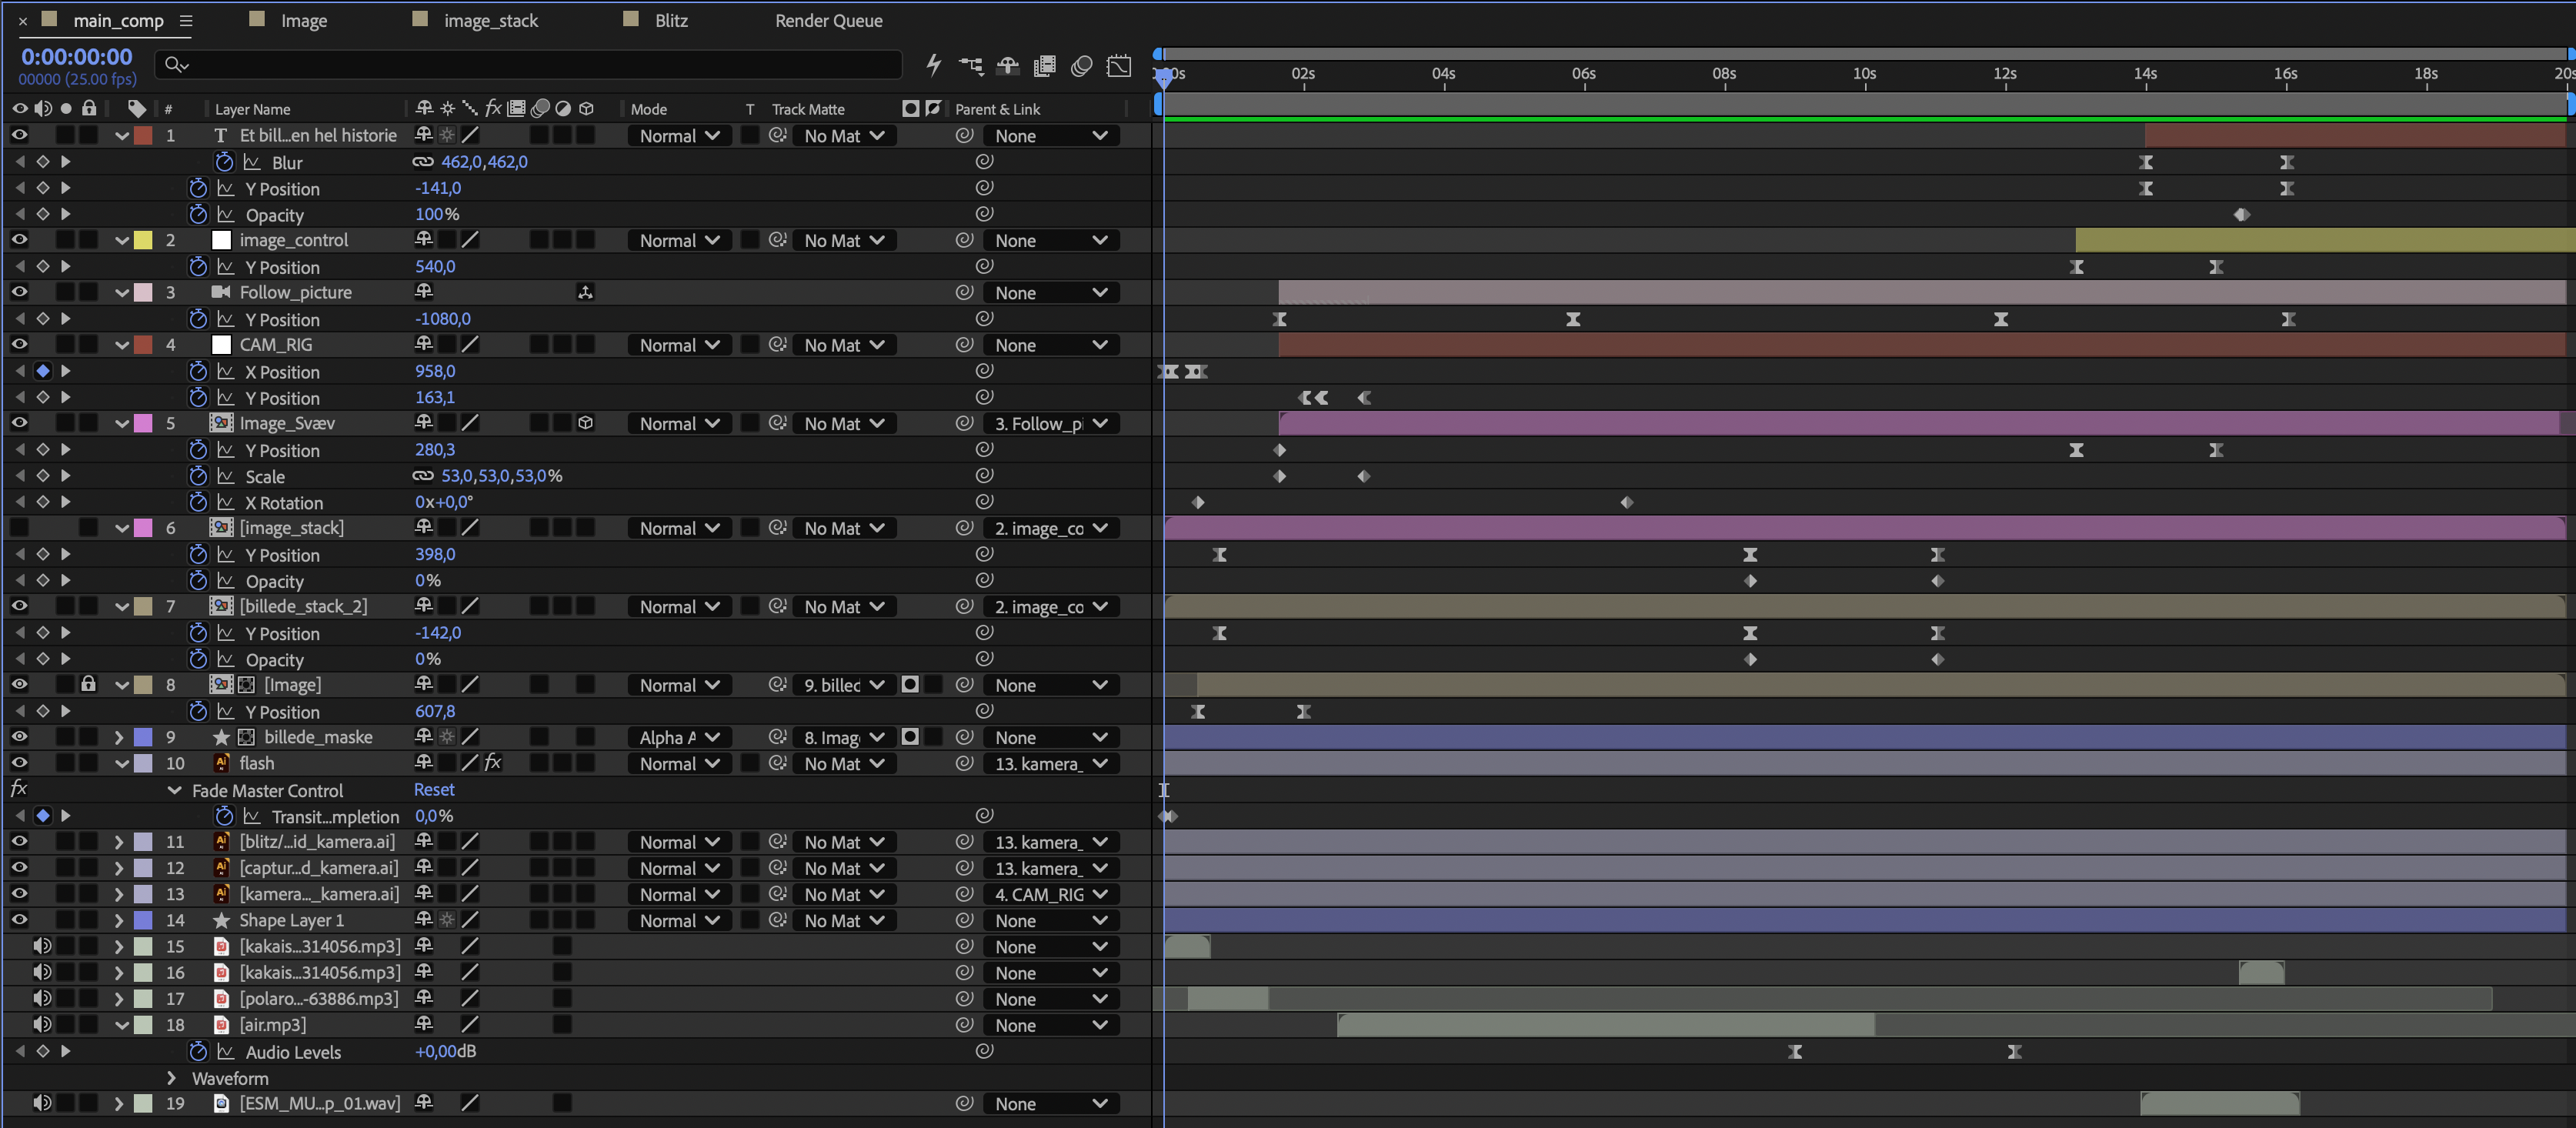The width and height of the screenshot is (2576, 1128).
Task: Open the Graph Editor icon
Action: click(1119, 65)
